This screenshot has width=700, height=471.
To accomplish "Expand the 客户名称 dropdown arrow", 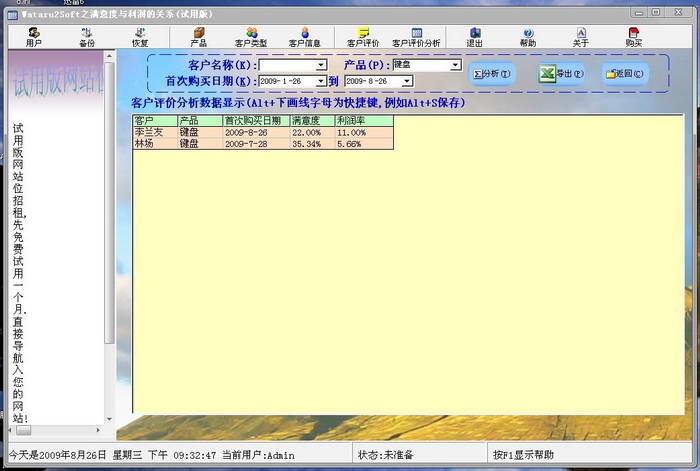I will coord(321,66).
